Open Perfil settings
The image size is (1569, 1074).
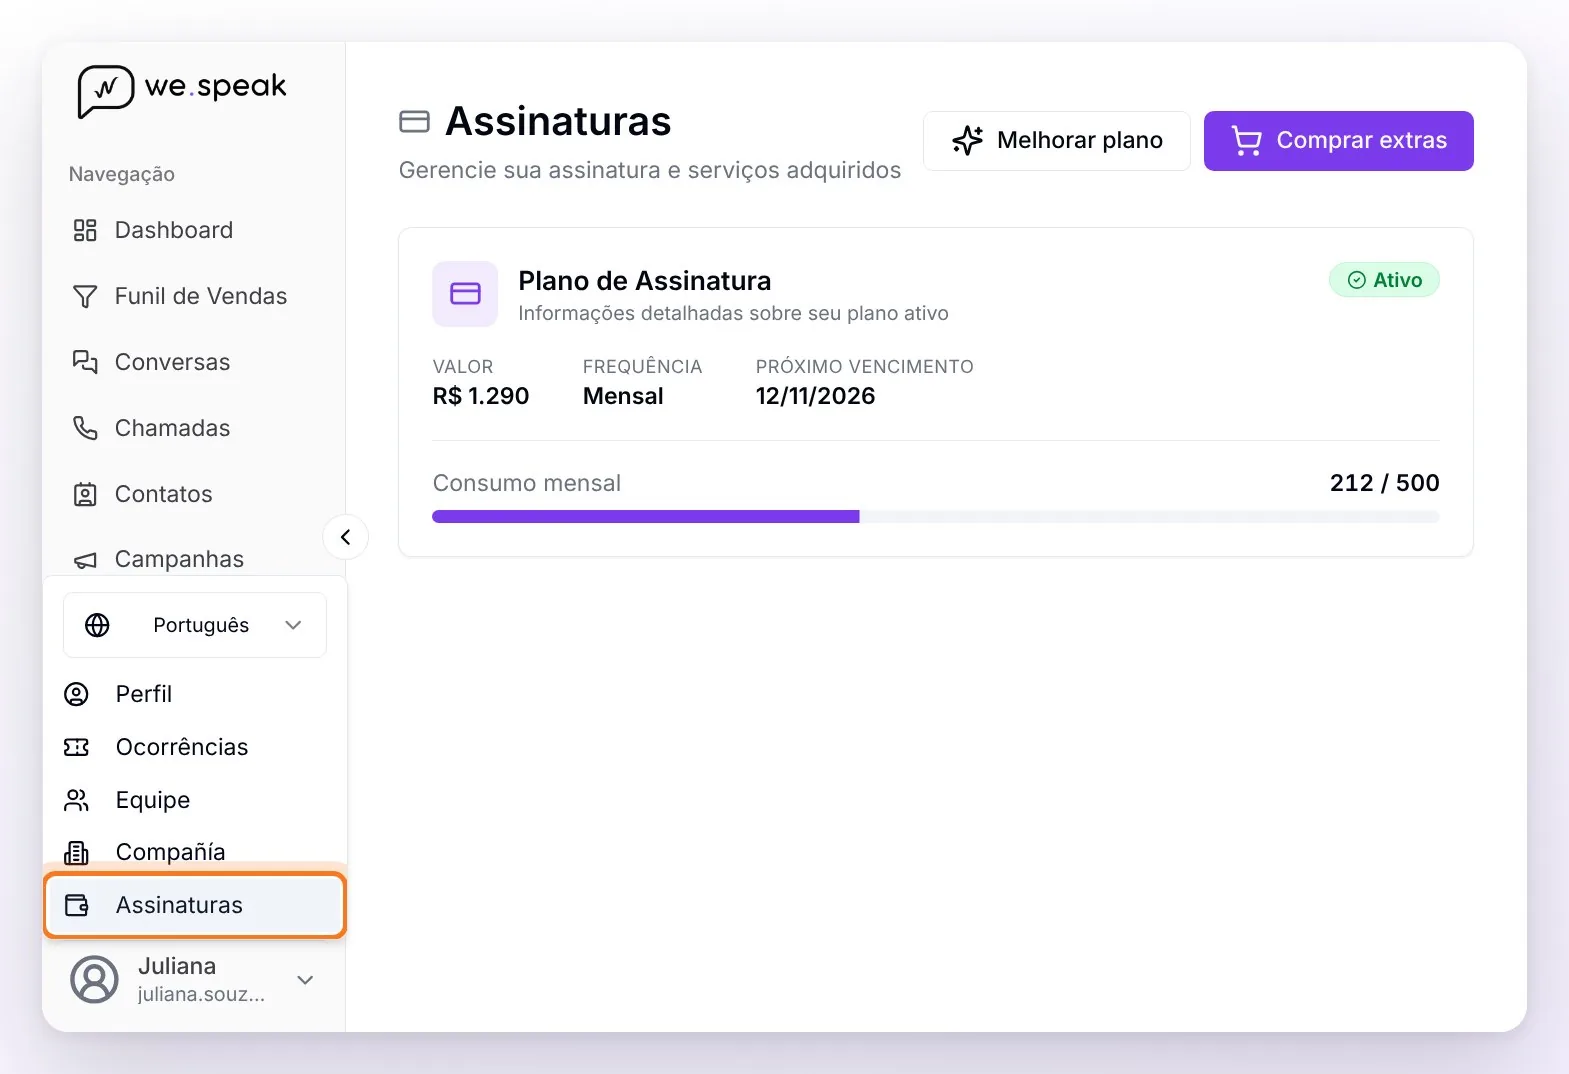coord(195,694)
